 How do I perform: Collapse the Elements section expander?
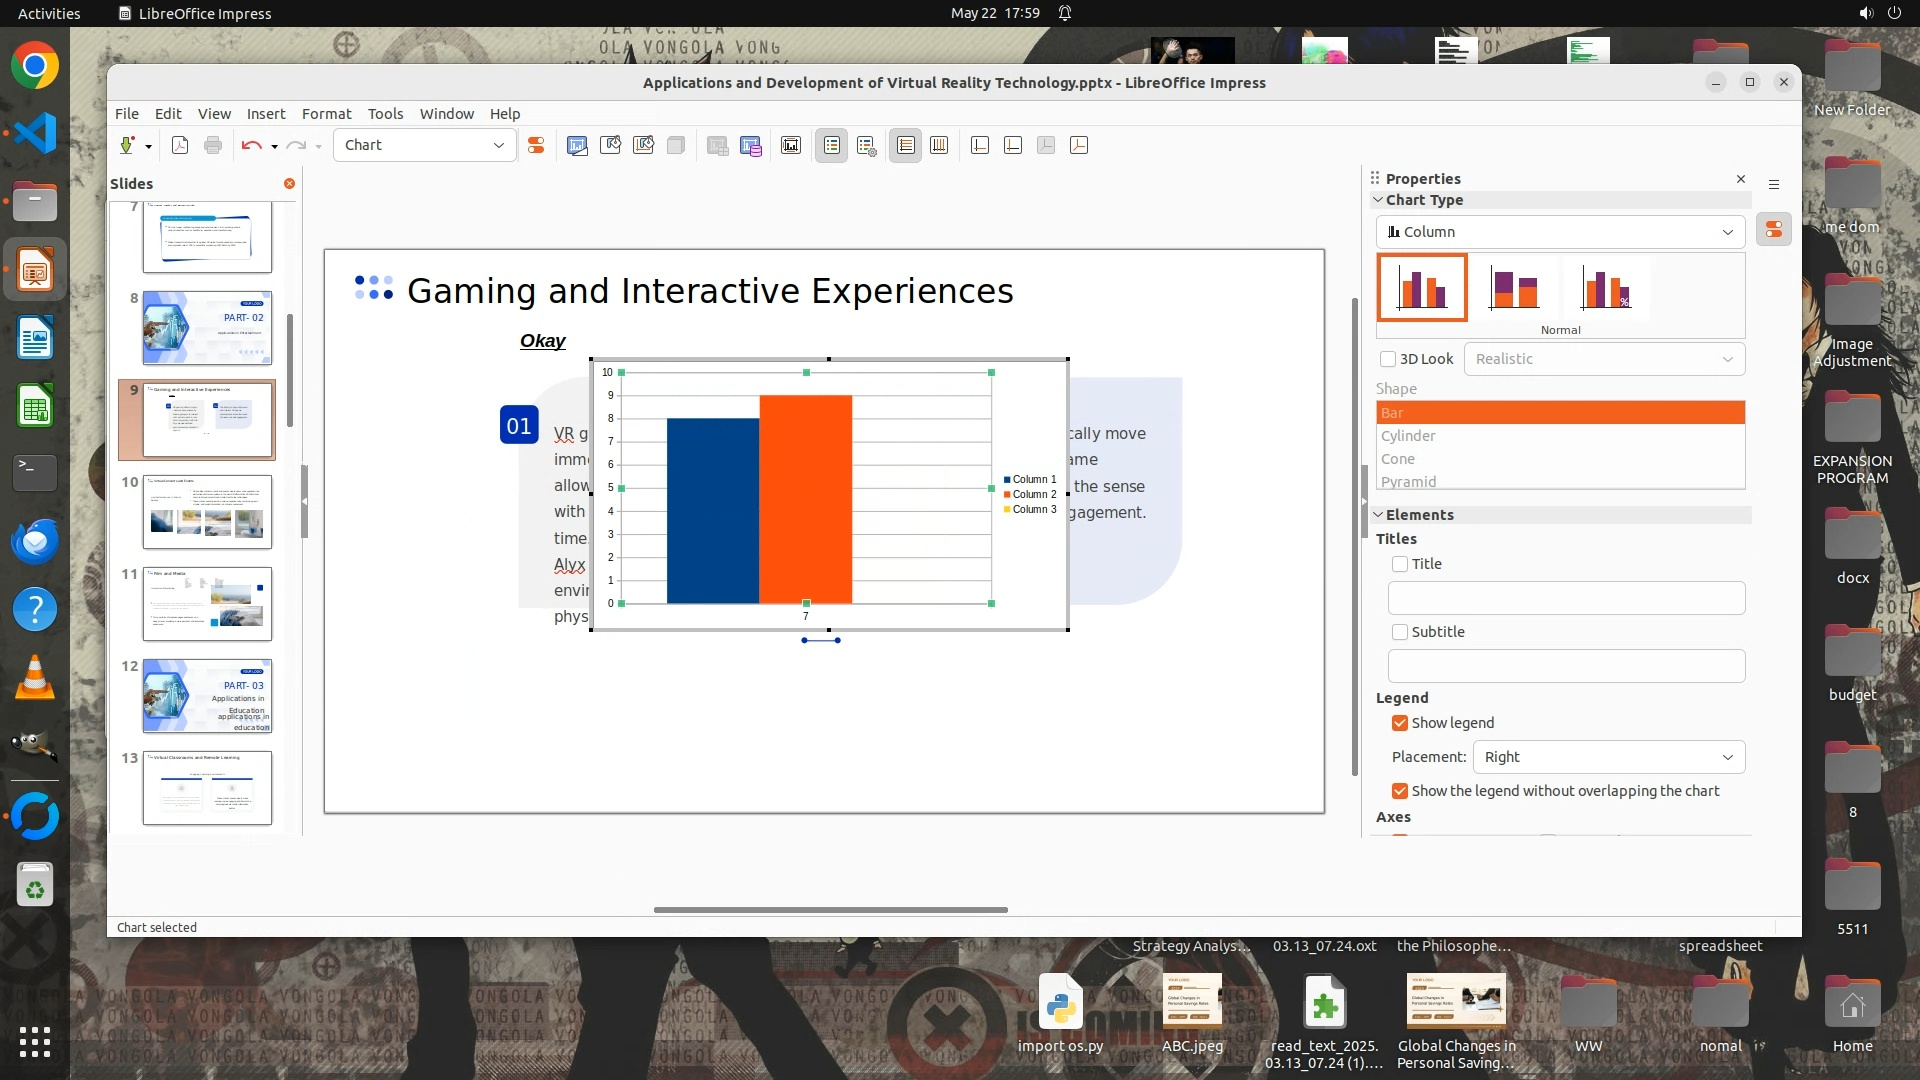(x=1378, y=515)
